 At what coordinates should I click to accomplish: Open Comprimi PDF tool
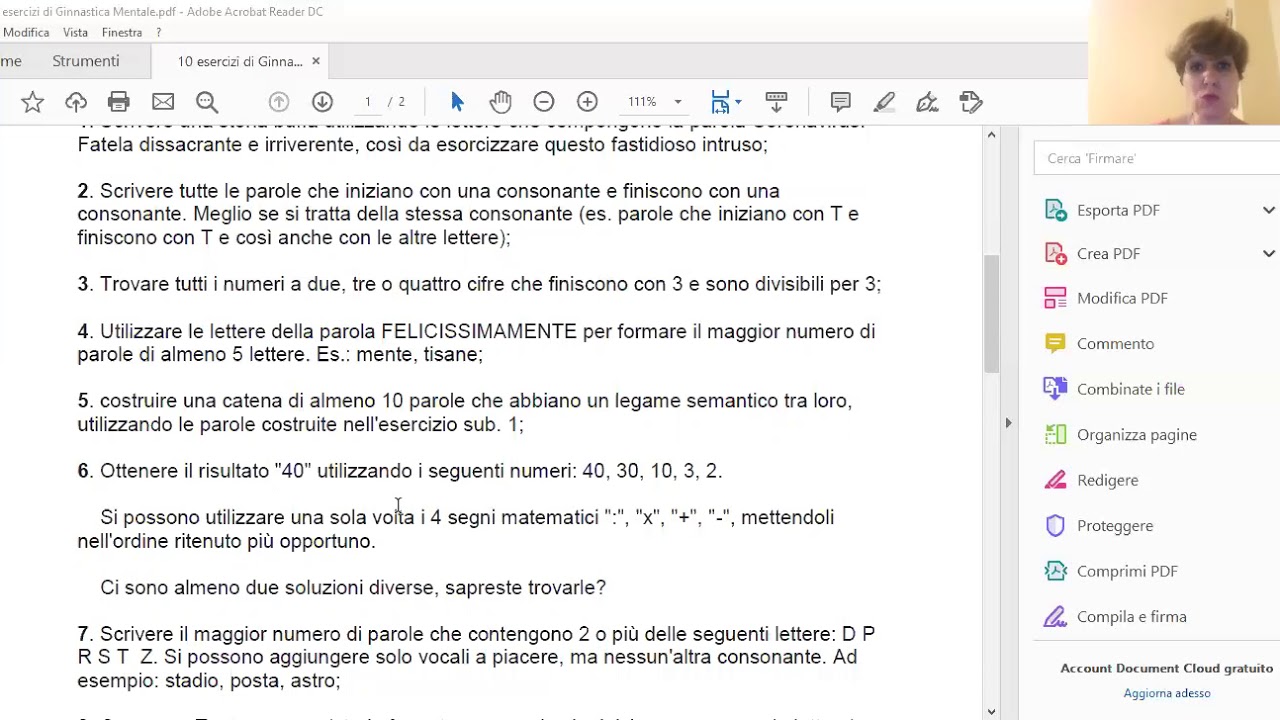[1127, 571]
